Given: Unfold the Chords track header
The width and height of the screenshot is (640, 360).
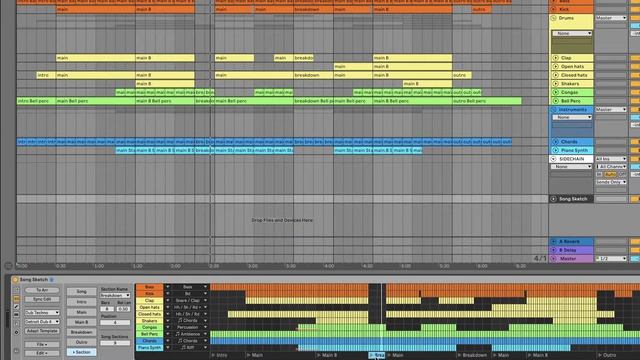Looking at the screenshot, I should (556, 142).
